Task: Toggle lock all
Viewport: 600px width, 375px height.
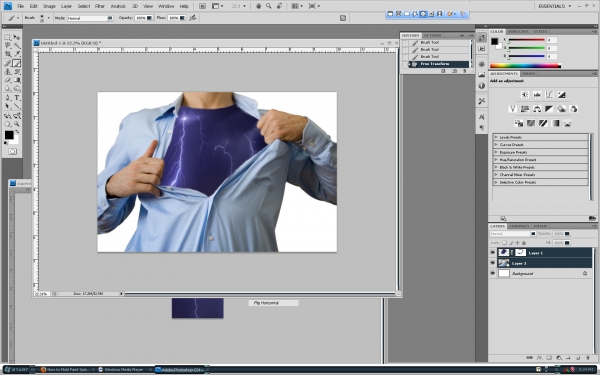Action: (x=524, y=243)
